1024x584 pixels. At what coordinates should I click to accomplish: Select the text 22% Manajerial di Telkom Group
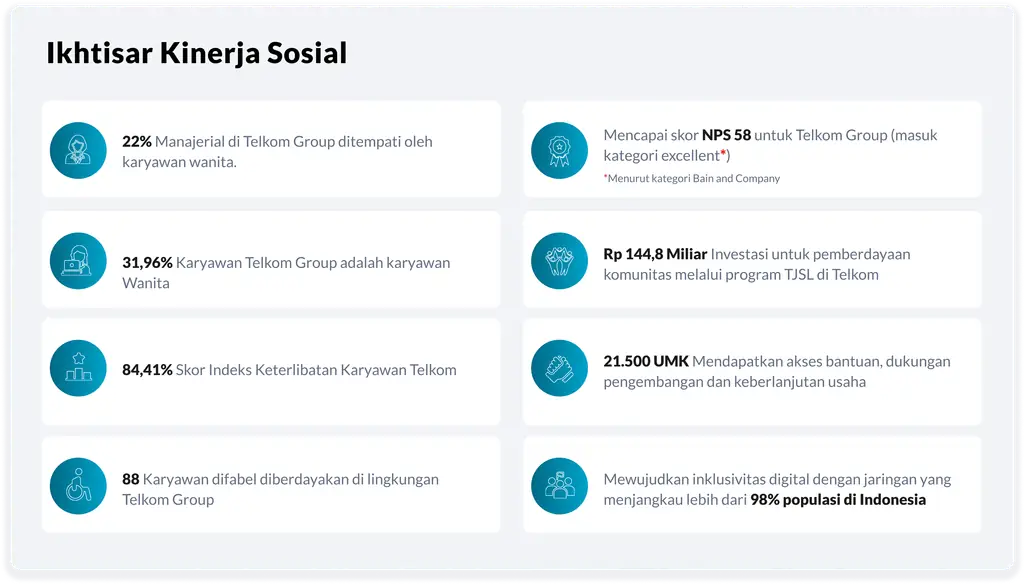(228, 142)
